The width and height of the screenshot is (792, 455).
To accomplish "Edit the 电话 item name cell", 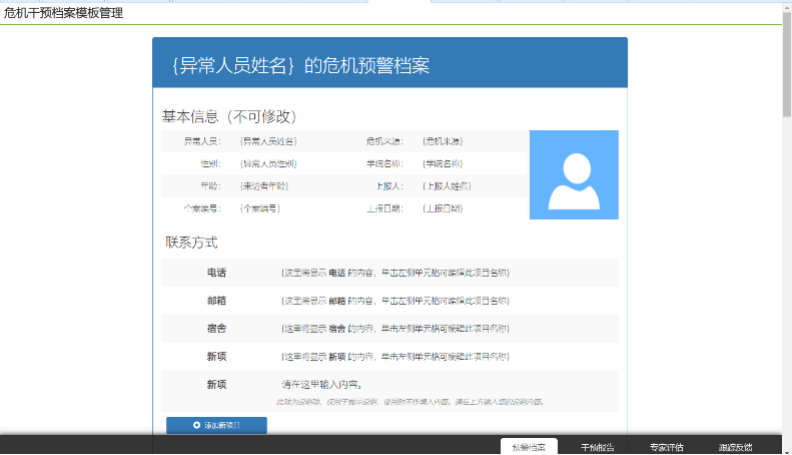I will (217, 272).
